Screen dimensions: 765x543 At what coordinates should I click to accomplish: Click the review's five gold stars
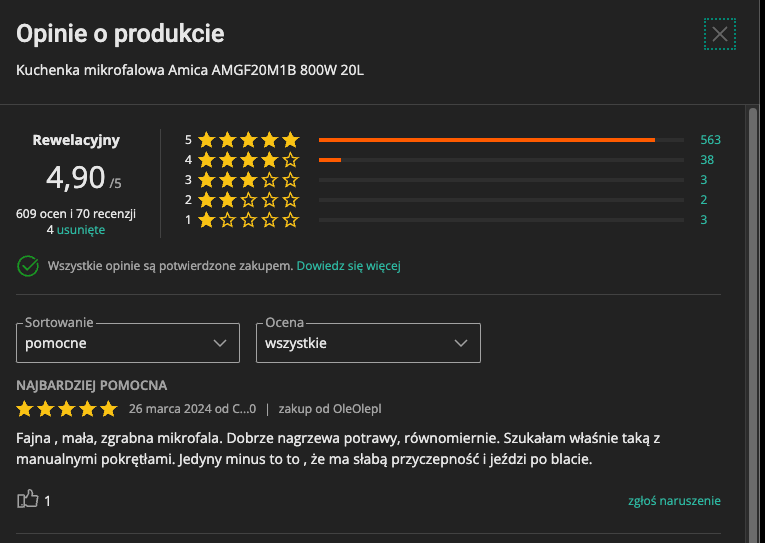[67, 409]
